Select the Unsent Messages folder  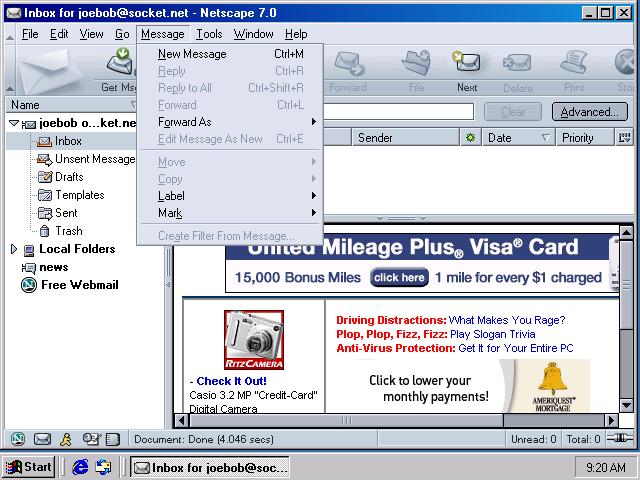click(x=86, y=159)
